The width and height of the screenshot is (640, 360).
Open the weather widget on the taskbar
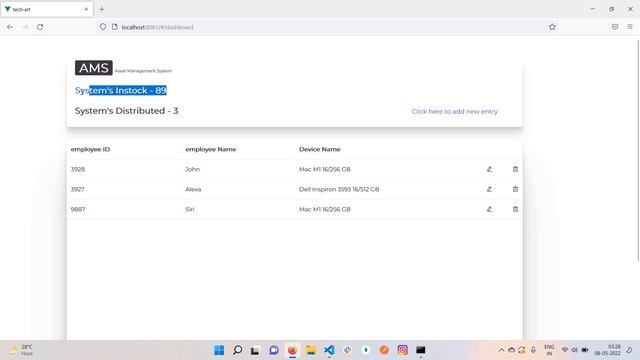21,350
